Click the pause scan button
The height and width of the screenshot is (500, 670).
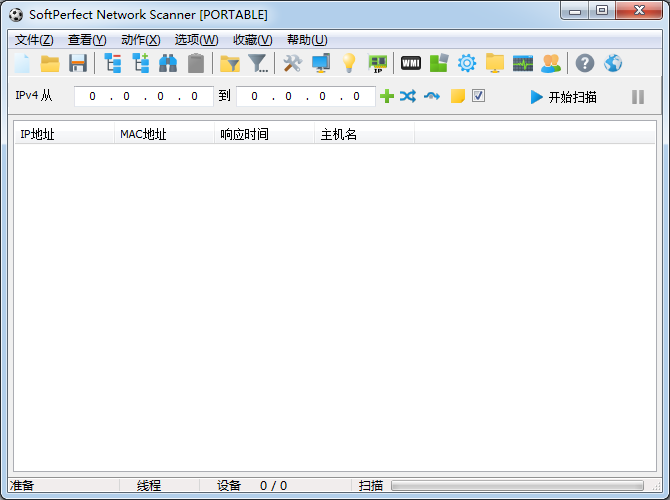(638, 97)
